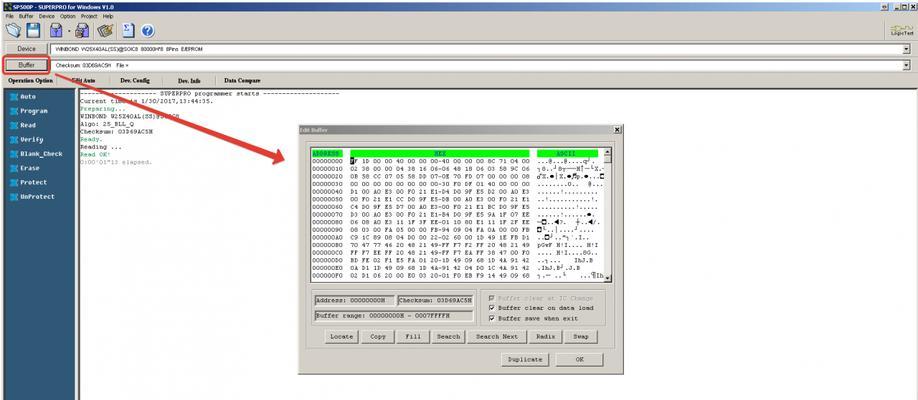Click the Save Project toolbar icon
Screen dimensions: 918x400
pos(83,30)
